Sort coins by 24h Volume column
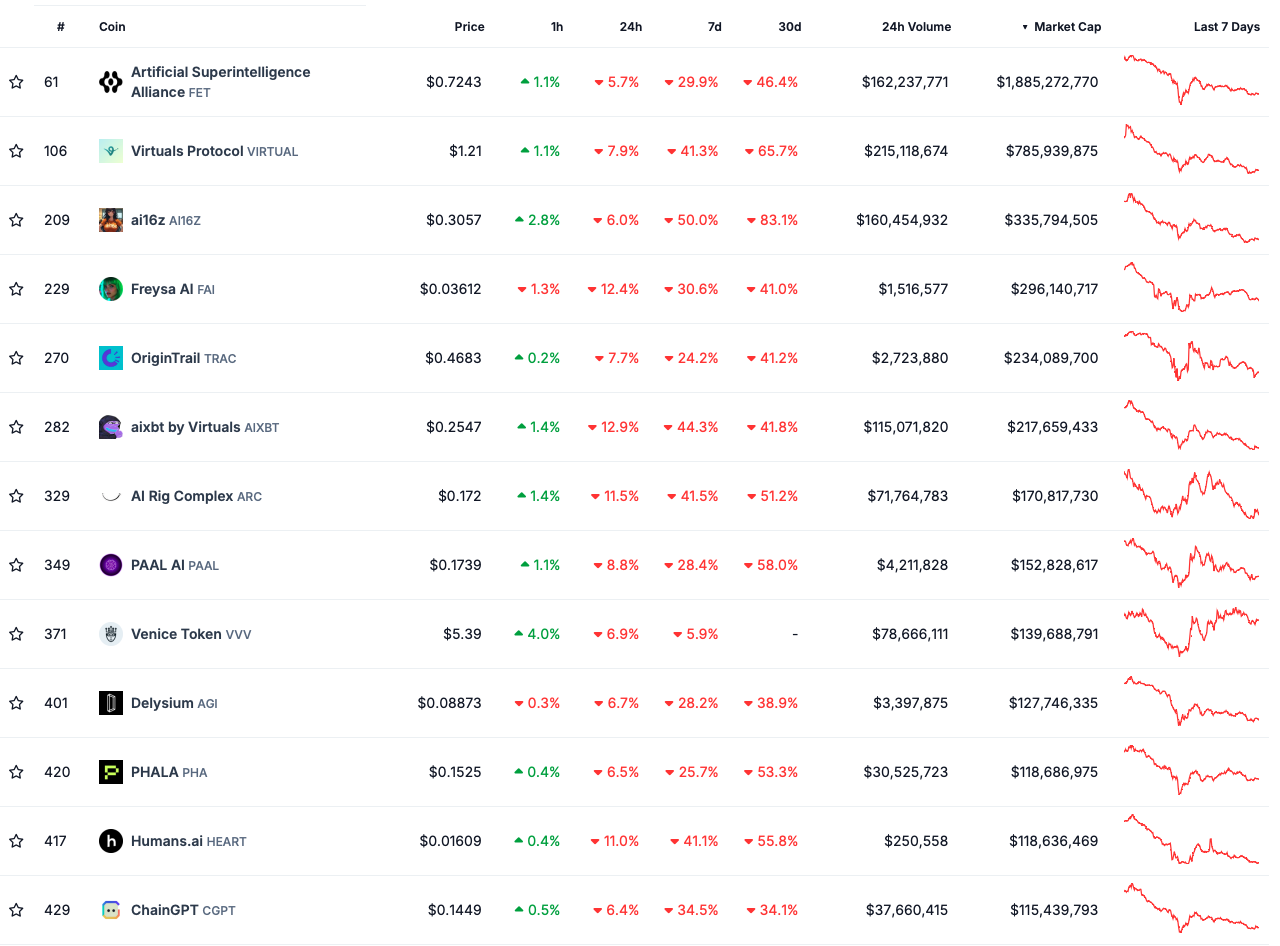The image size is (1280, 946). 916,27
